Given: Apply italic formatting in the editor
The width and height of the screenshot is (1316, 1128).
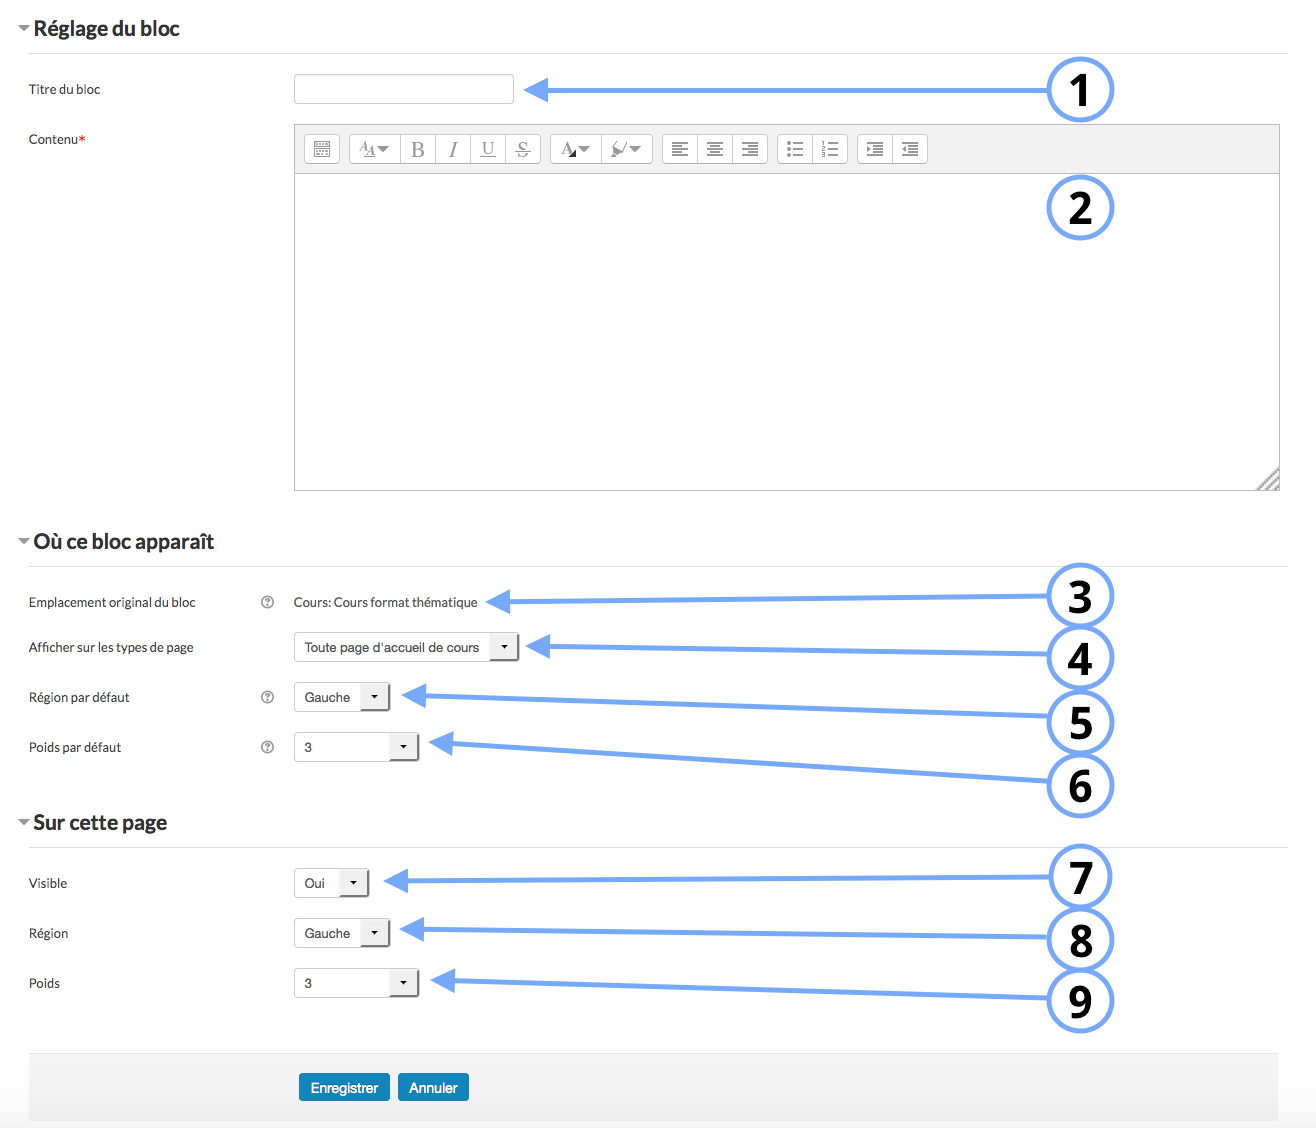Looking at the screenshot, I should click(x=453, y=149).
